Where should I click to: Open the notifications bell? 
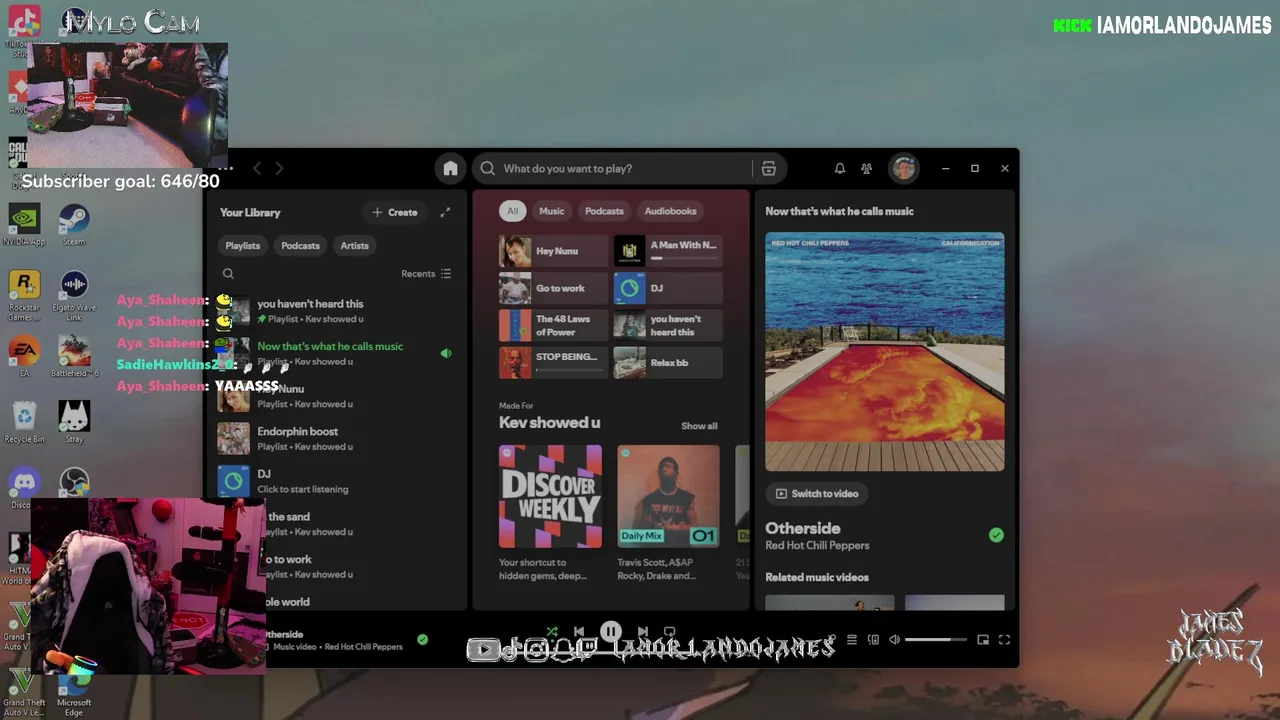[840, 168]
